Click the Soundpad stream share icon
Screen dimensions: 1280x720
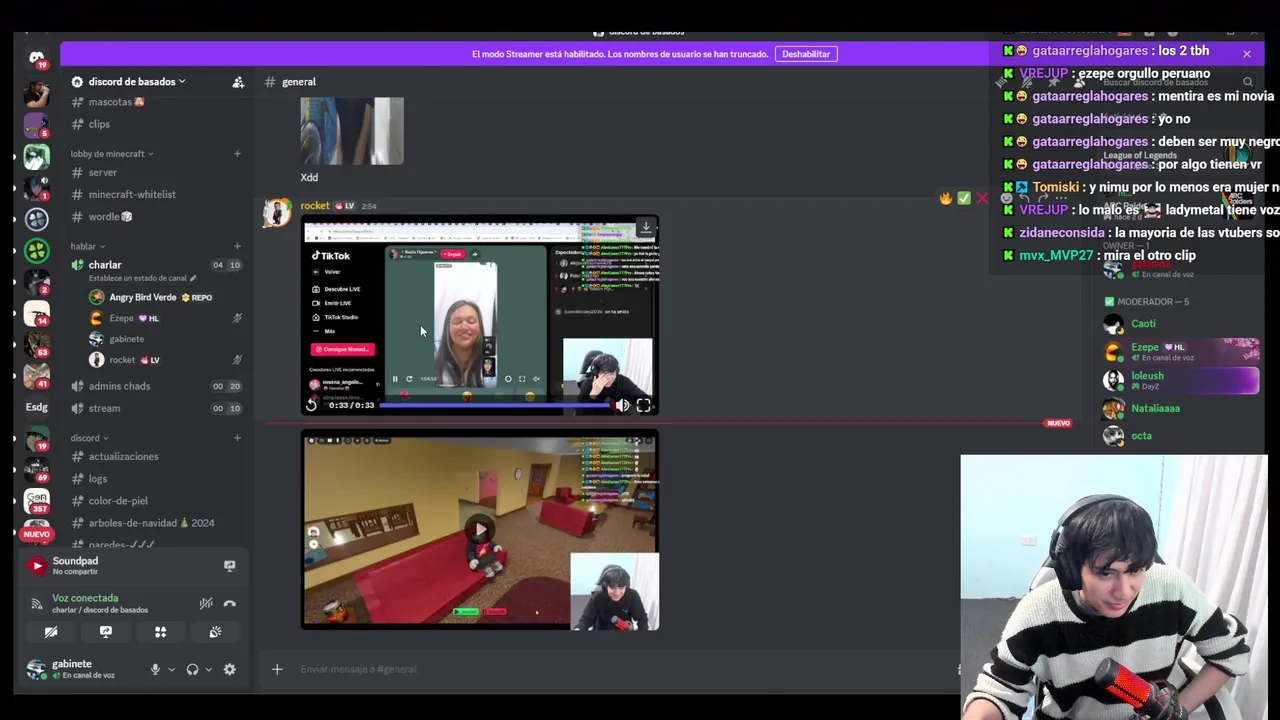[229, 566]
